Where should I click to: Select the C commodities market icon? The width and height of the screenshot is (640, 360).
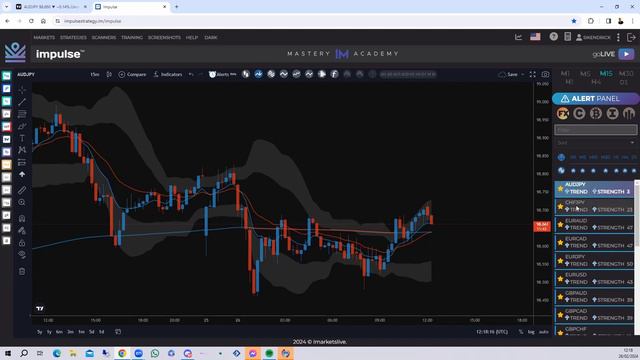pos(579,113)
